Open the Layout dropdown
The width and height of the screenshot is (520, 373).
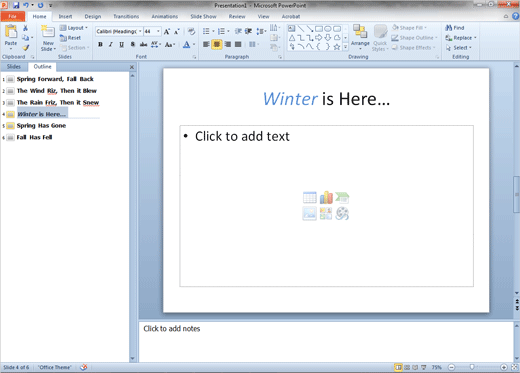point(74,28)
